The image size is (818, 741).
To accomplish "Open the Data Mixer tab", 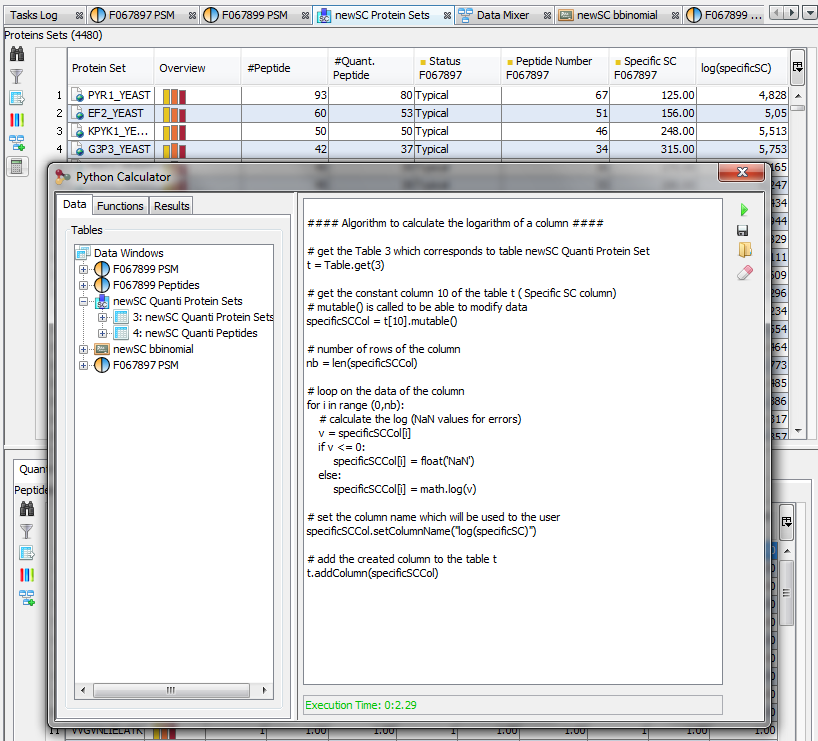I will pos(502,15).
